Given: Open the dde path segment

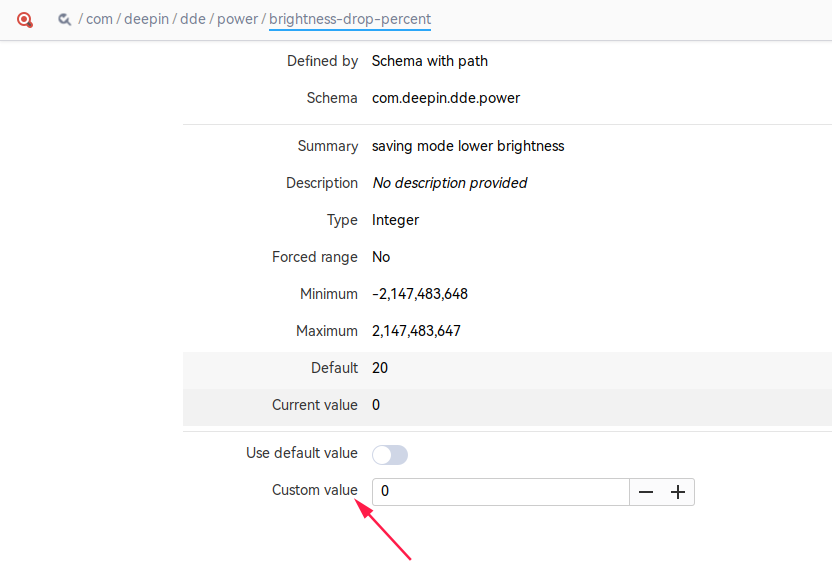Looking at the screenshot, I should 192,19.
